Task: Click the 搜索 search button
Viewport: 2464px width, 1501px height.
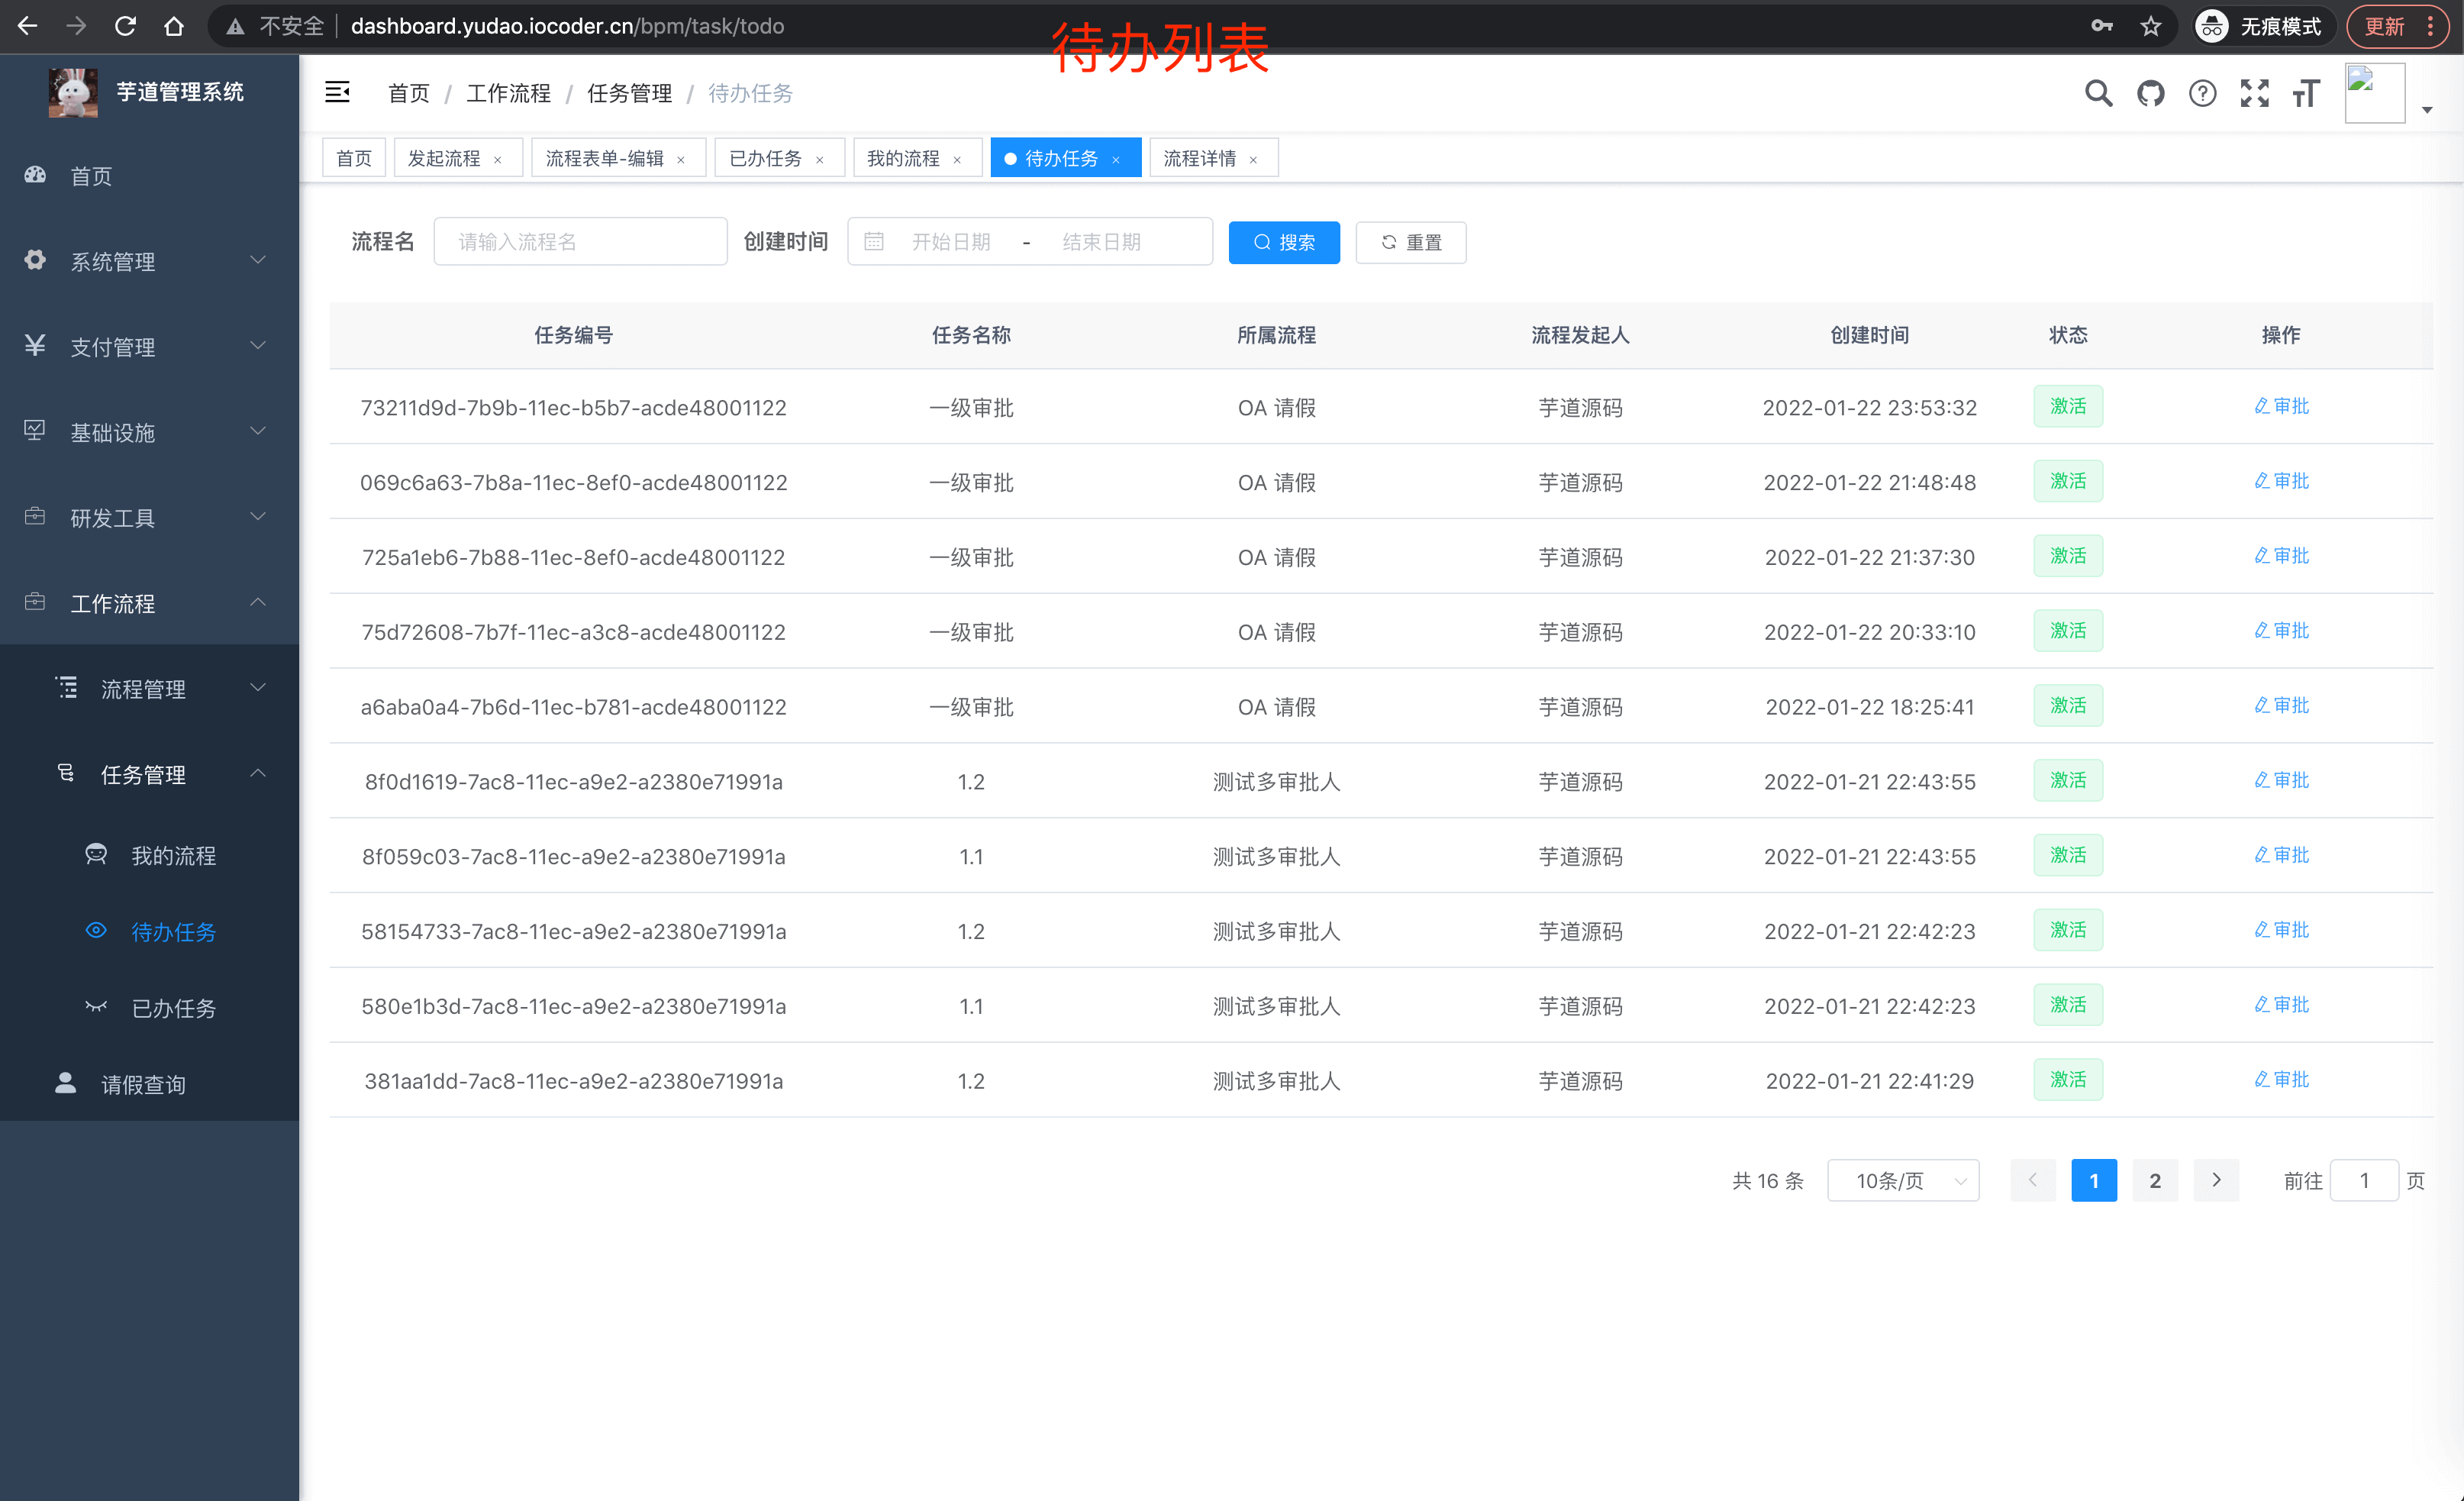Action: point(1284,242)
